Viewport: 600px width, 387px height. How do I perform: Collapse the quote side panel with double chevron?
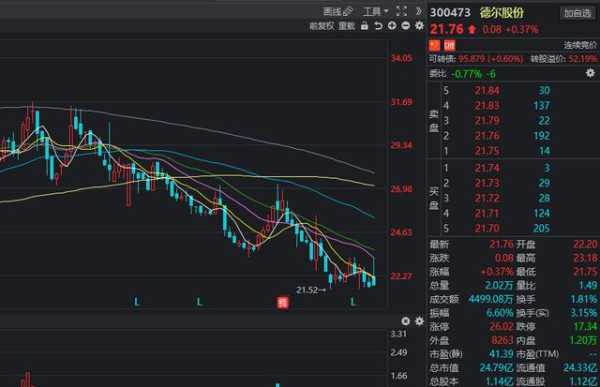click(419, 11)
